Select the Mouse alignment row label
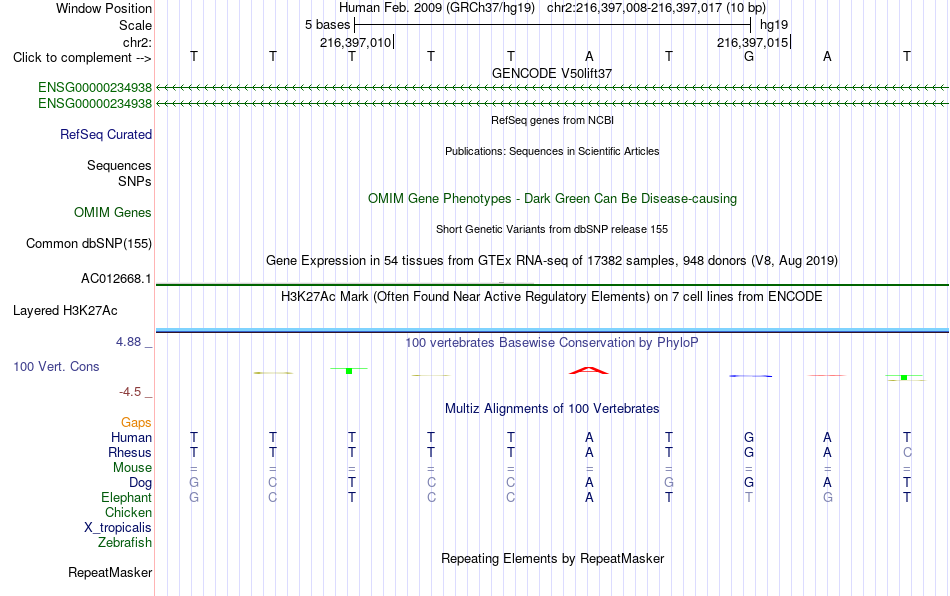The height and width of the screenshot is (596, 950). click(132, 468)
